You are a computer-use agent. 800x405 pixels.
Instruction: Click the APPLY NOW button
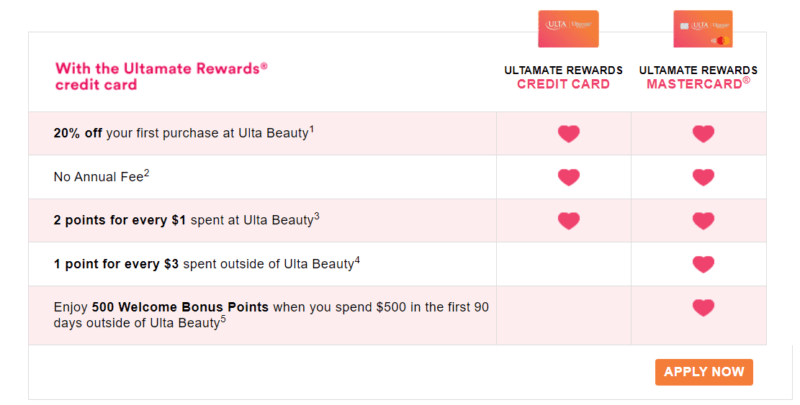click(x=704, y=372)
